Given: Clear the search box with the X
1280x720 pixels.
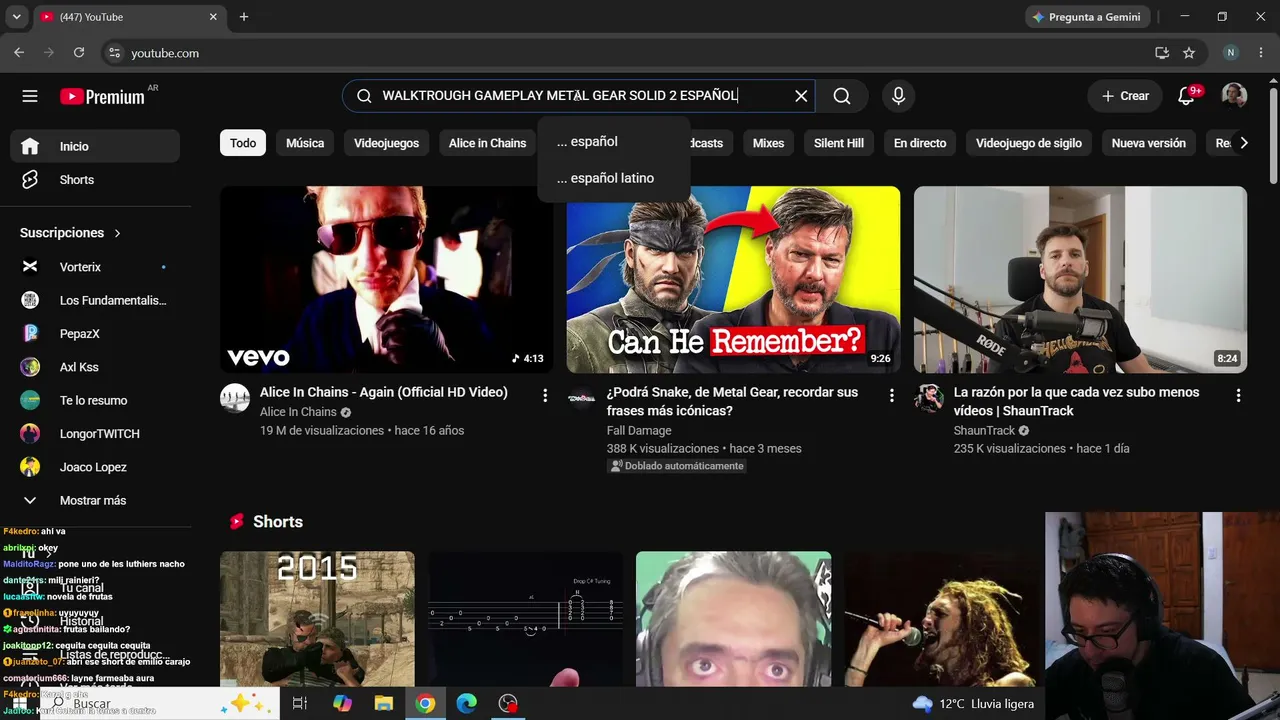Looking at the screenshot, I should point(801,96).
